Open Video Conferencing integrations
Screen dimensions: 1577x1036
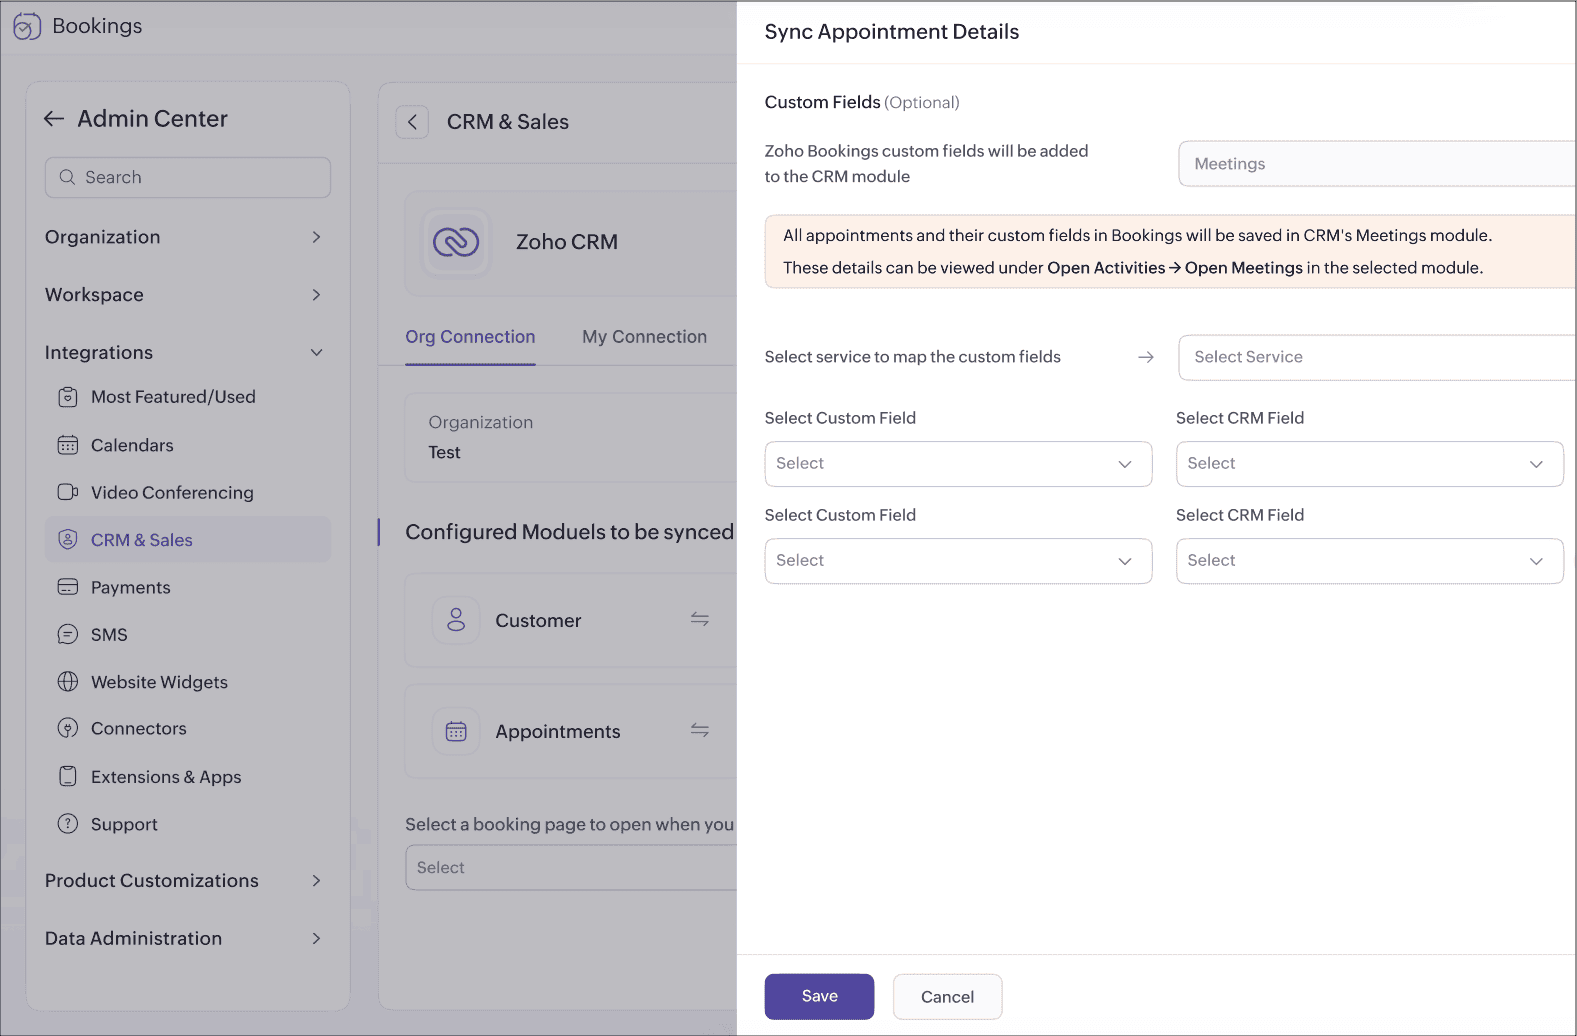click(x=172, y=492)
